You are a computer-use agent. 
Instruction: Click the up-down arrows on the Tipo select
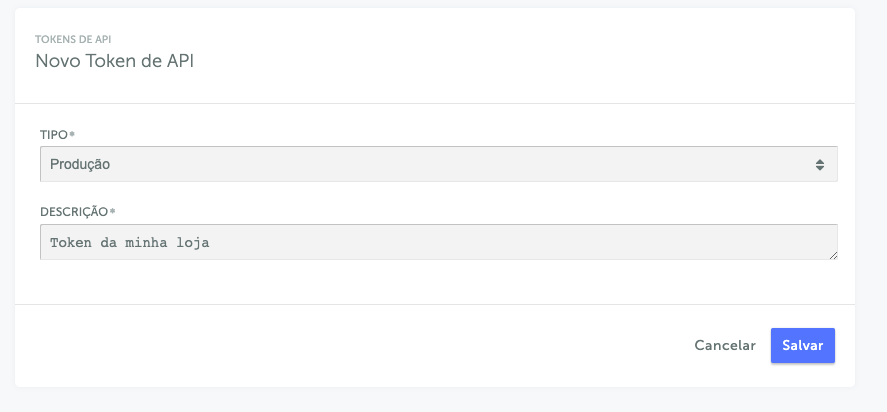coord(819,164)
